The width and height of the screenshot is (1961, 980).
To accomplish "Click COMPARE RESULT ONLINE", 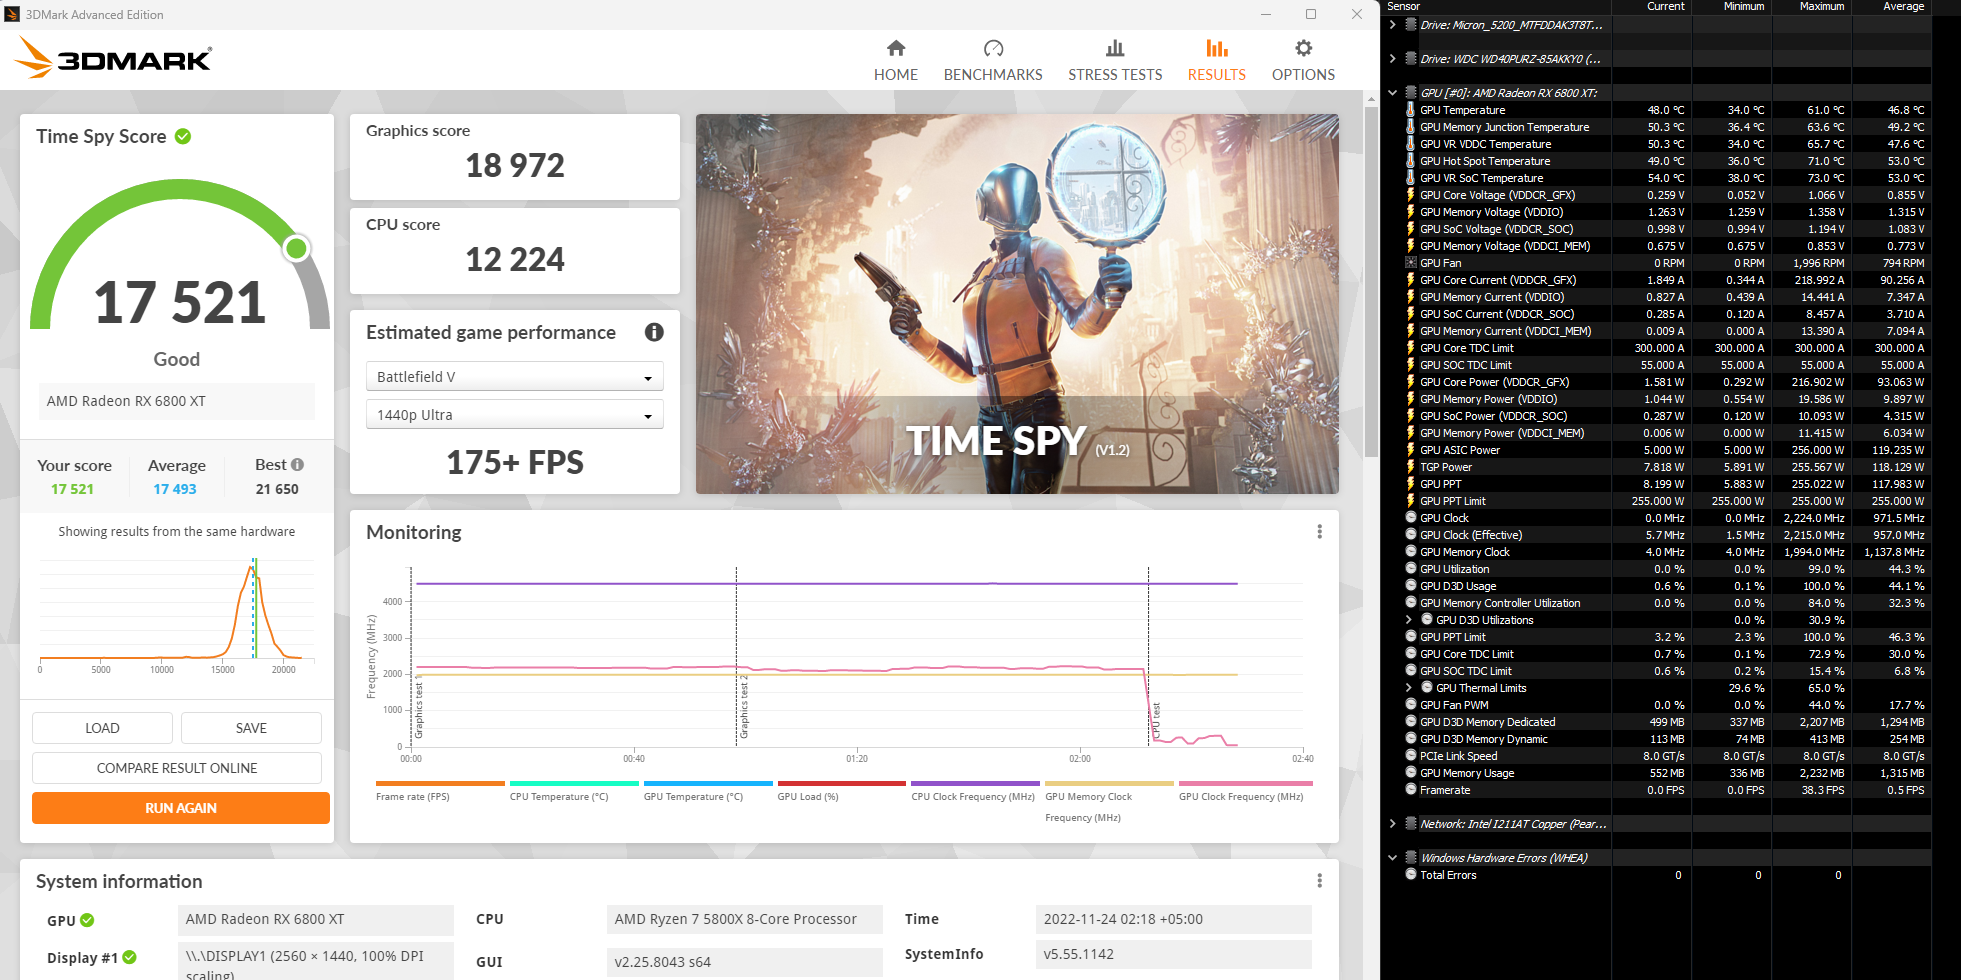I will pyautogui.click(x=177, y=768).
